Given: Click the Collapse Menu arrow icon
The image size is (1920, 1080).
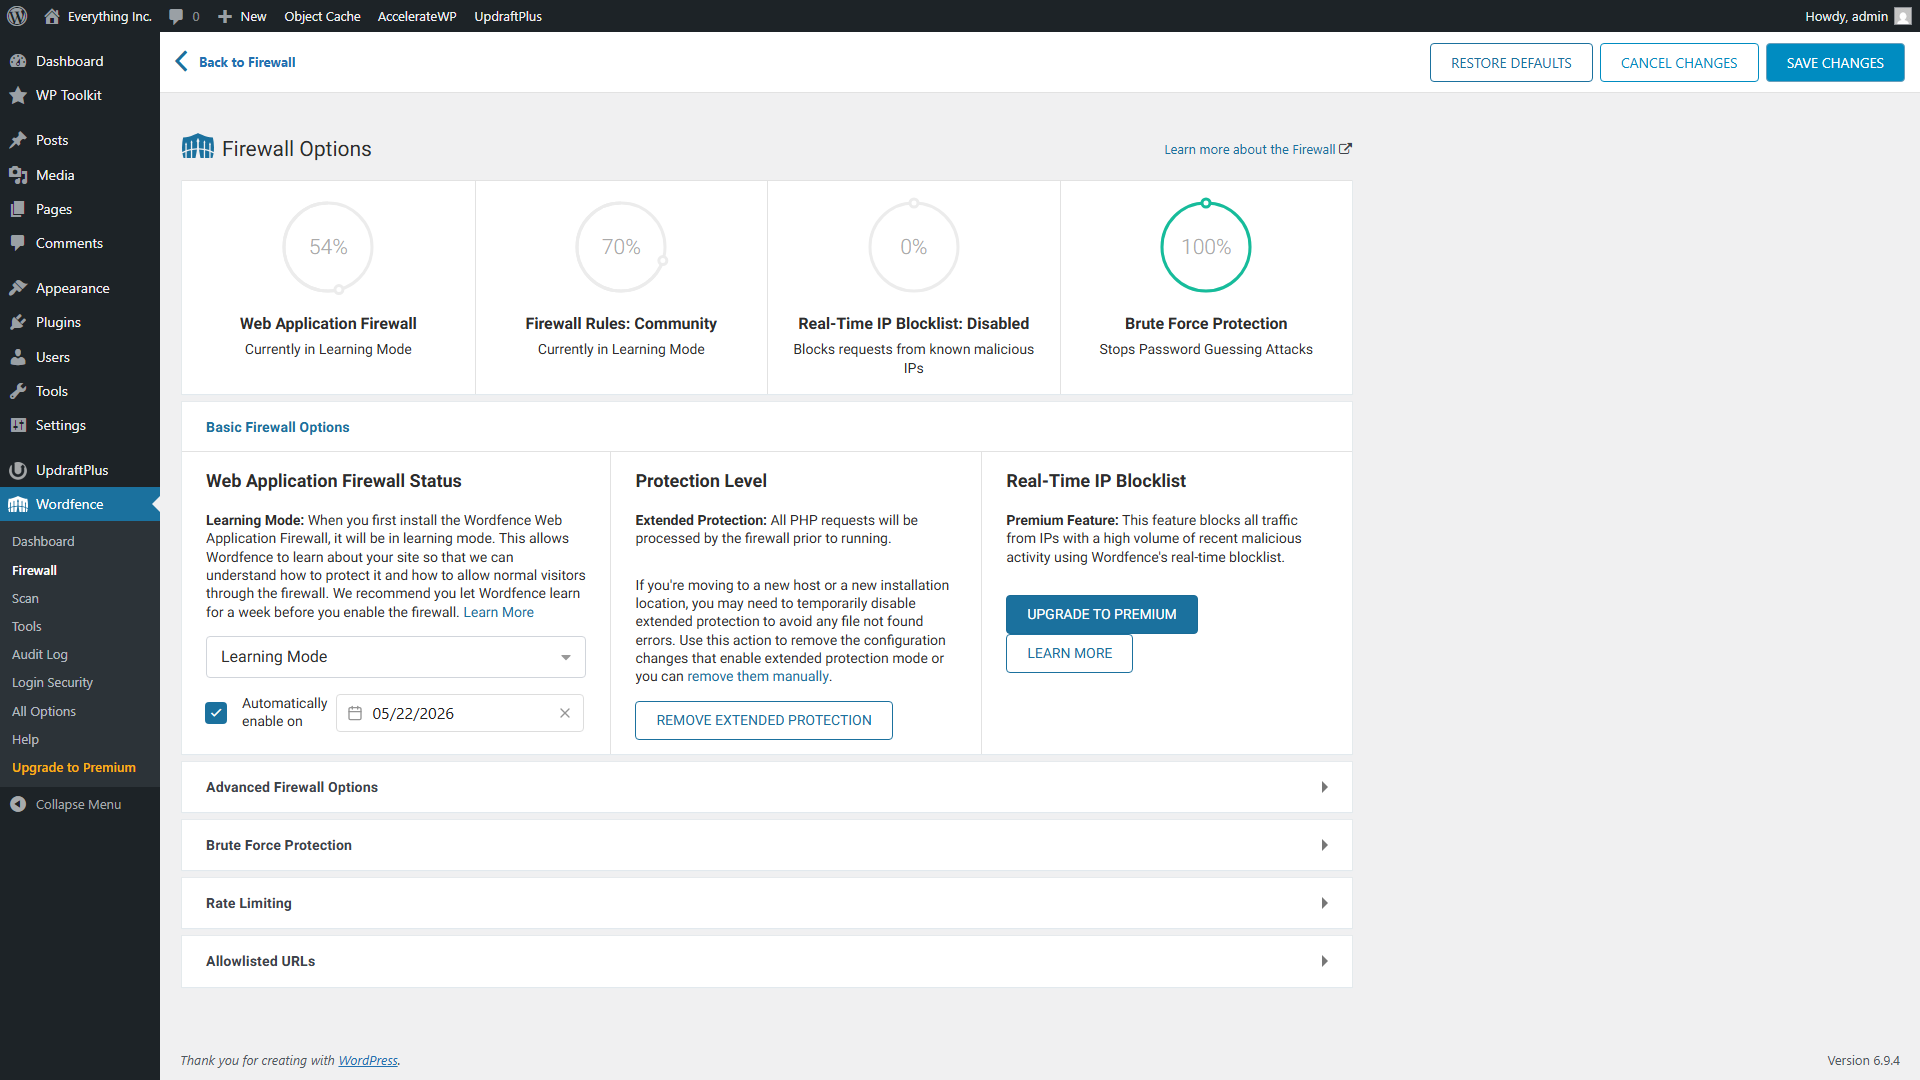Looking at the screenshot, I should (x=18, y=804).
